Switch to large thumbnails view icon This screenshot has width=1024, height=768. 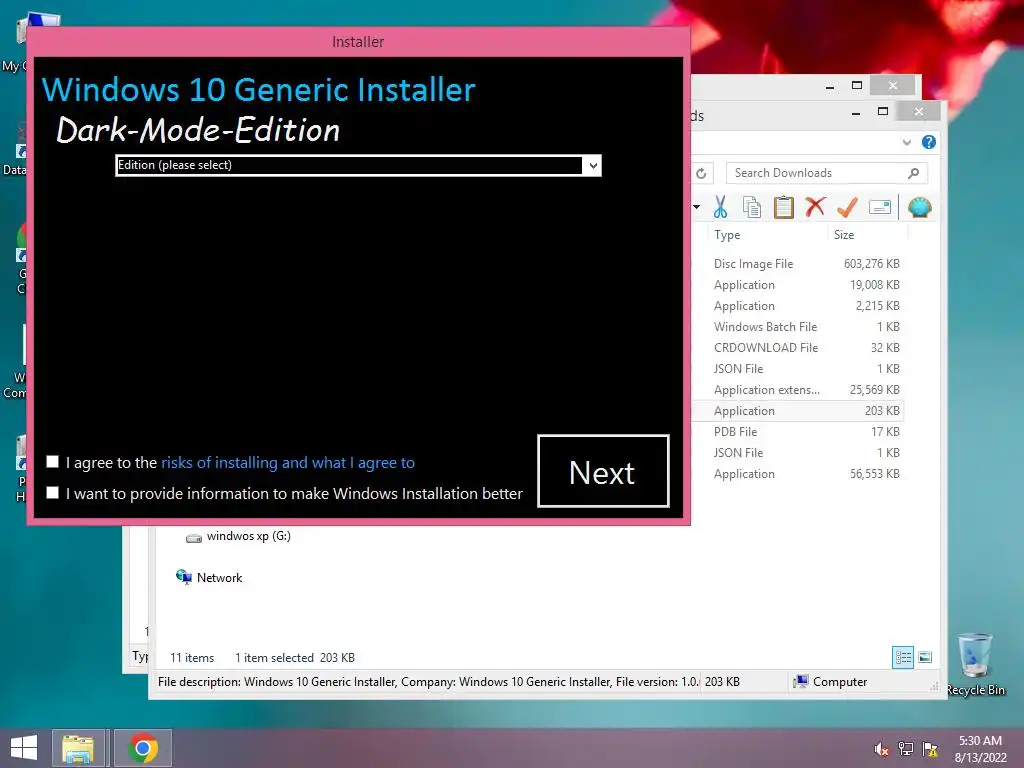pos(925,657)
